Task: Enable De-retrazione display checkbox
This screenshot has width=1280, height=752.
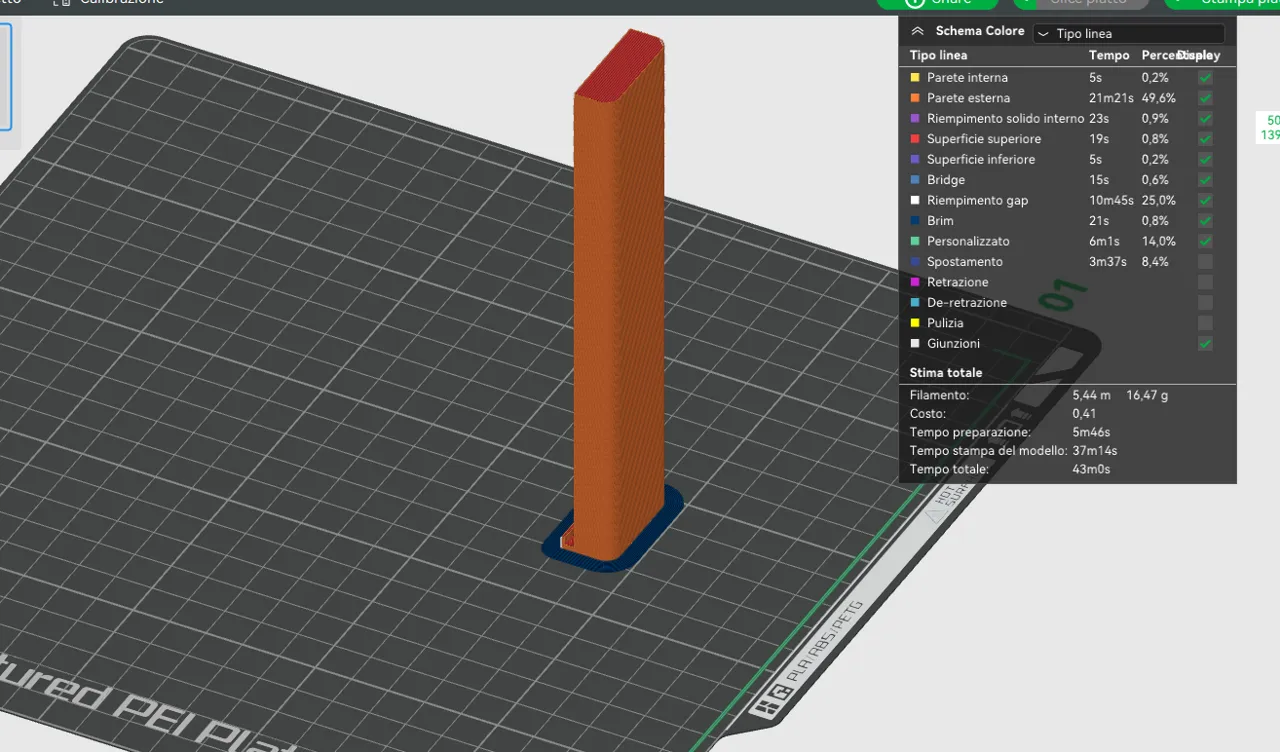Action: tap(1205, 303)
